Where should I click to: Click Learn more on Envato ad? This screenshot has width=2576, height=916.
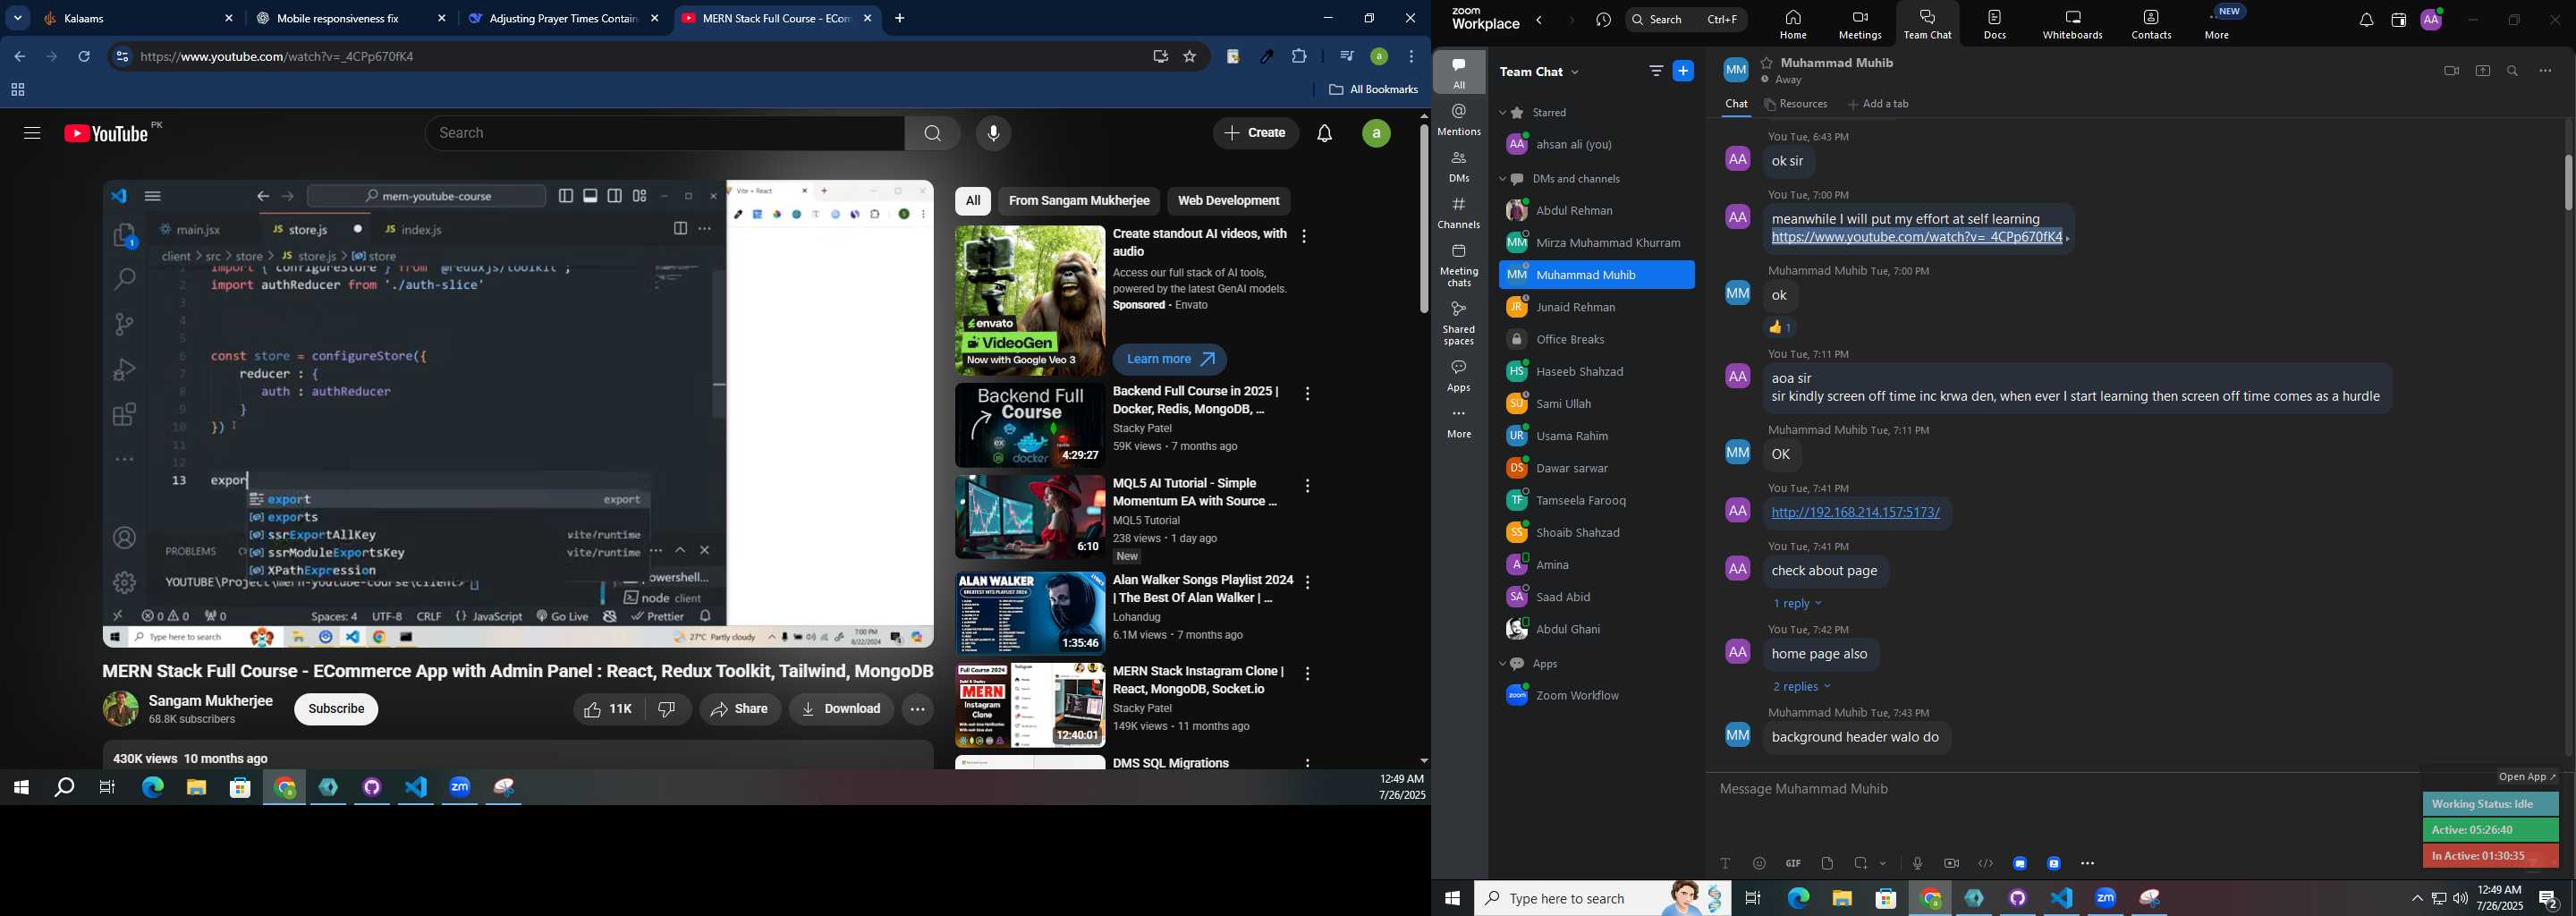[1169, 359]
